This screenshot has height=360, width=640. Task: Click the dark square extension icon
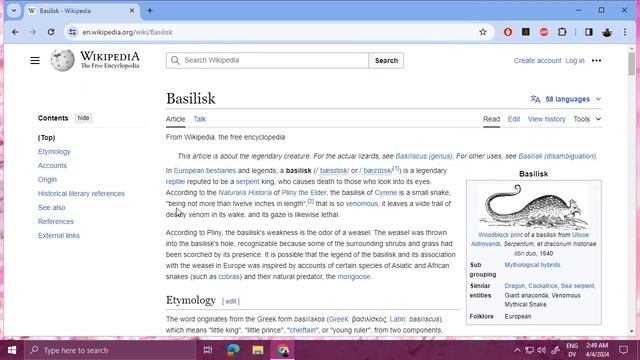click(x=526, y=31)
